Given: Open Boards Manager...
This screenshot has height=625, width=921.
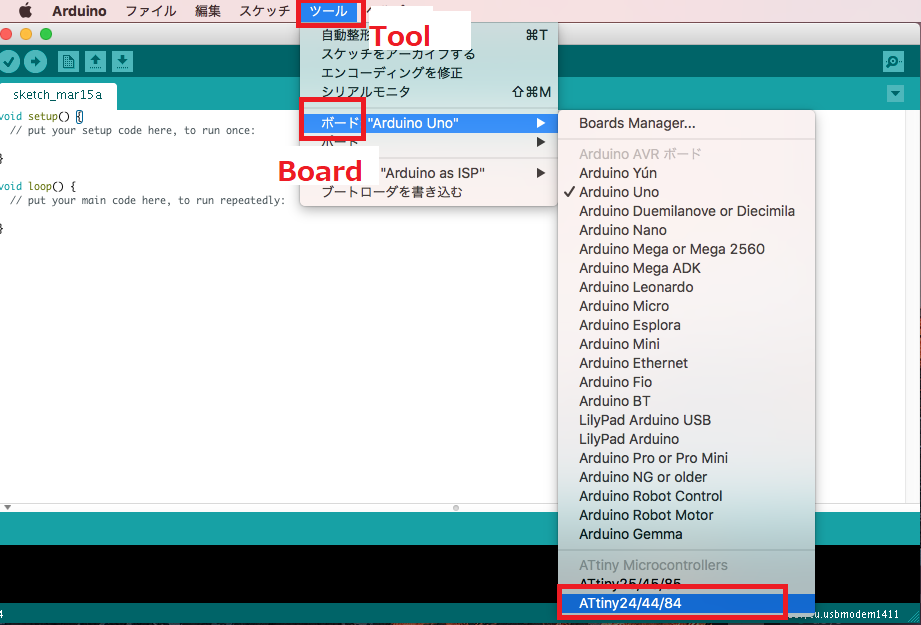Looking at the screenshot, I should 686,123.
